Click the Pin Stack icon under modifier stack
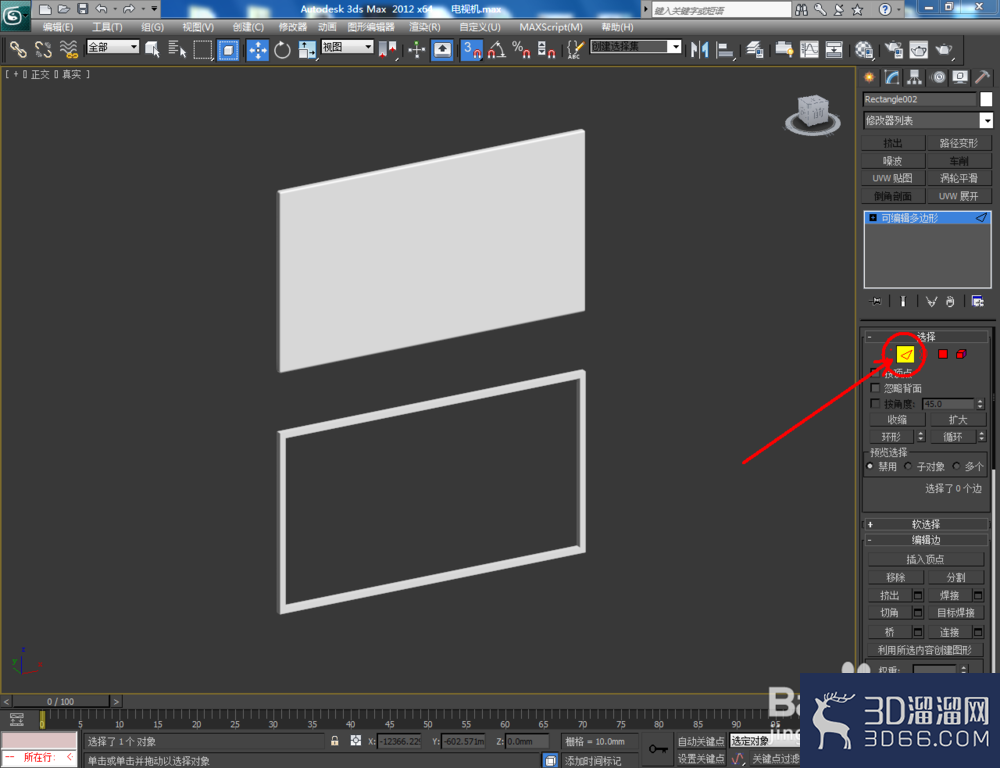This screenshot has width=1000, height=768. click(x=875, y=301)
